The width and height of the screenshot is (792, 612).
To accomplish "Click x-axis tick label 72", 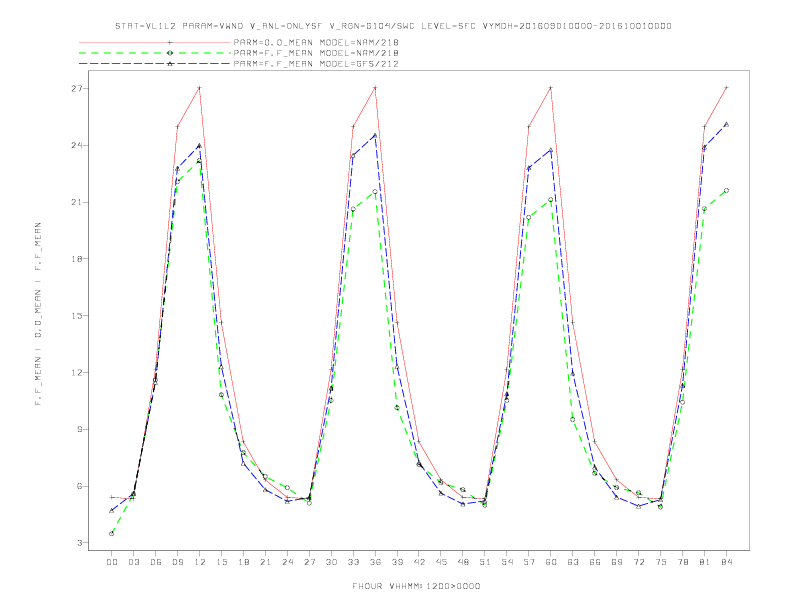I will [639, 562].
